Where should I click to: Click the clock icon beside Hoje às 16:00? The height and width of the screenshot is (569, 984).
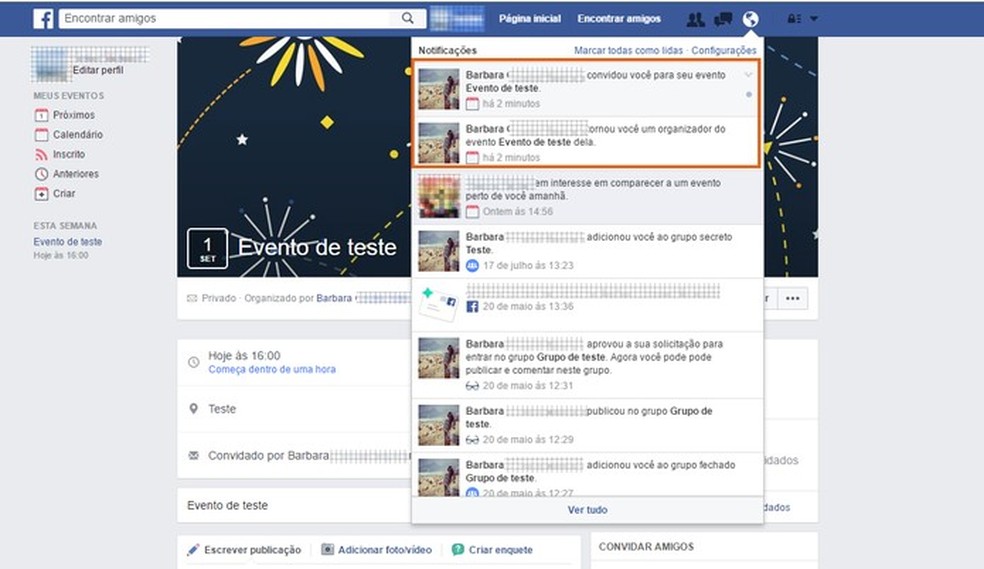pos(194,362)
